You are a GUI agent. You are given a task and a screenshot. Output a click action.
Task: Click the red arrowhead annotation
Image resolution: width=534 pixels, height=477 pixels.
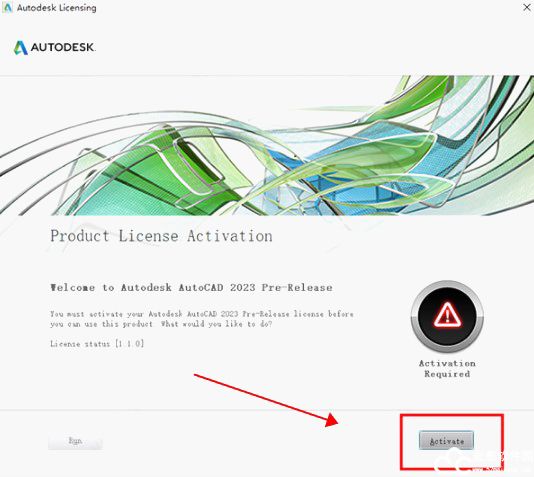tap(331, 420)
